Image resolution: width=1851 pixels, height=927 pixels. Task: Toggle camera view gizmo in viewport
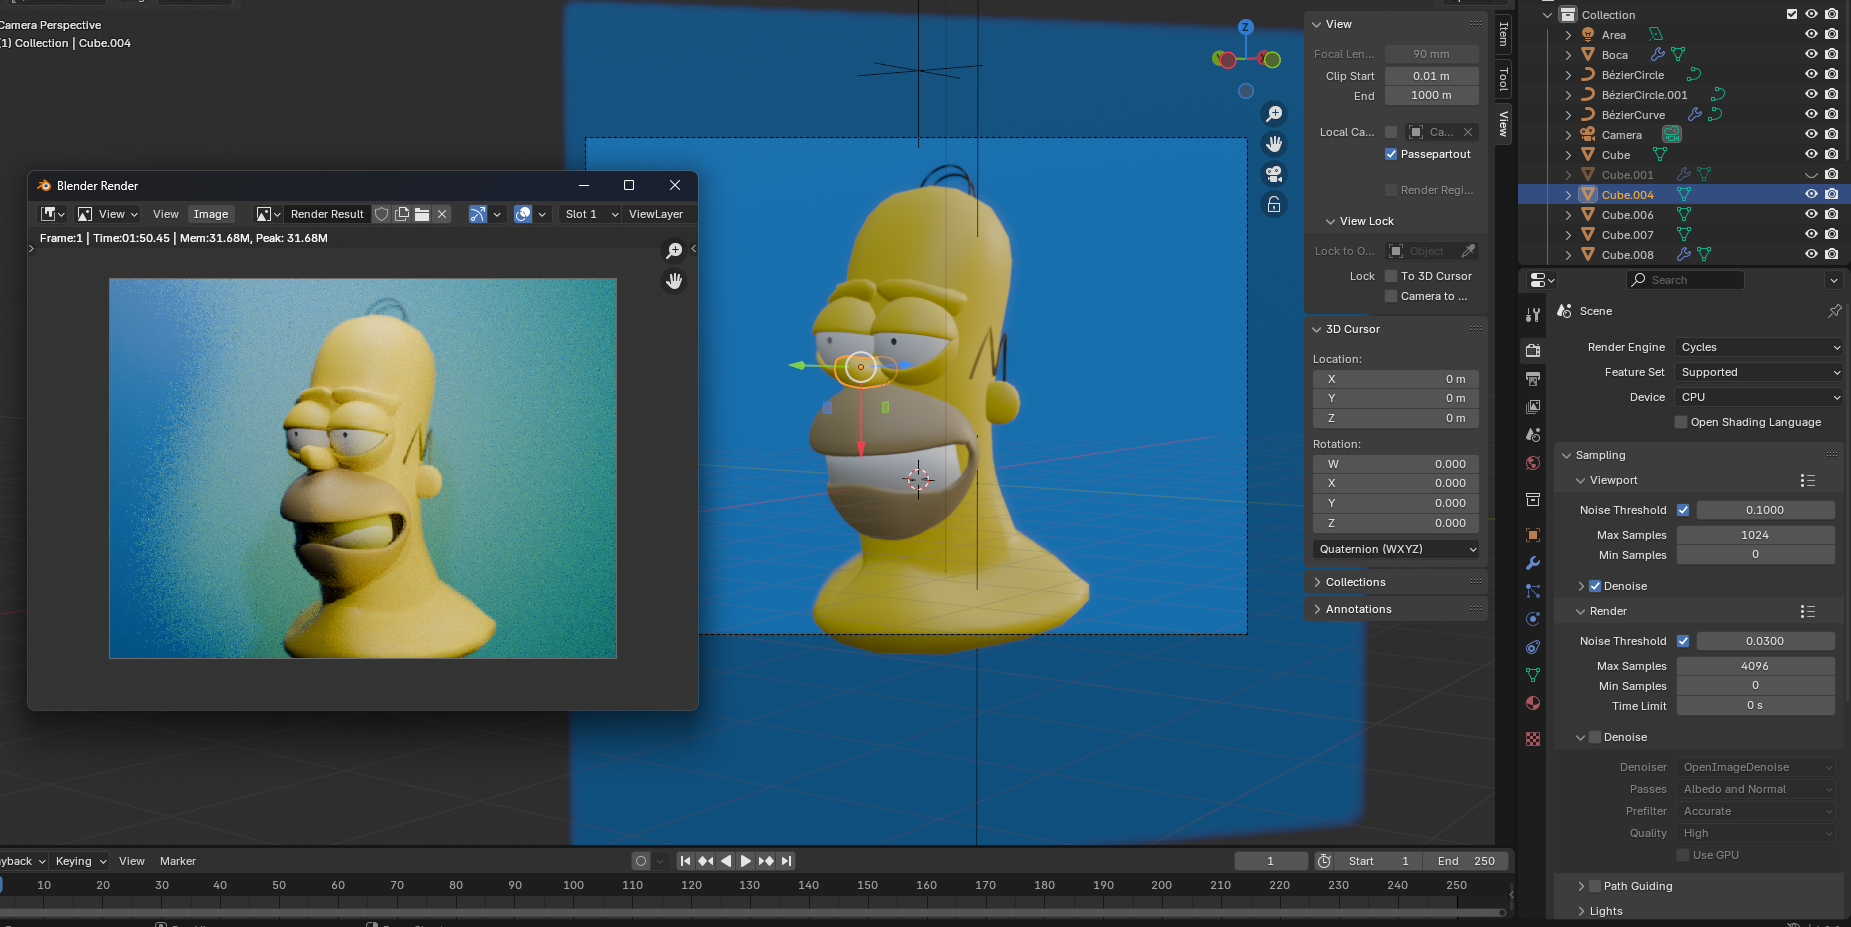(1274, 174)
